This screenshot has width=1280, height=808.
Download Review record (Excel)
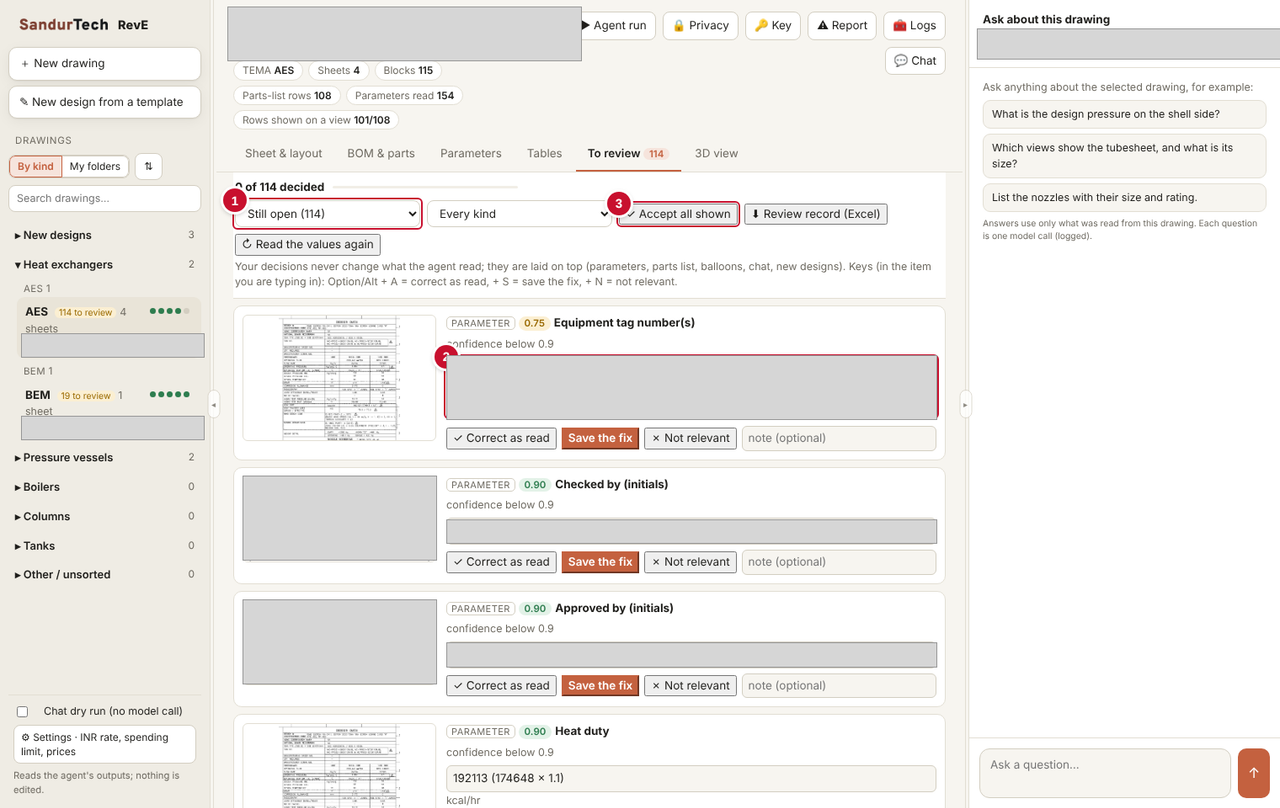tap(815, 214)
